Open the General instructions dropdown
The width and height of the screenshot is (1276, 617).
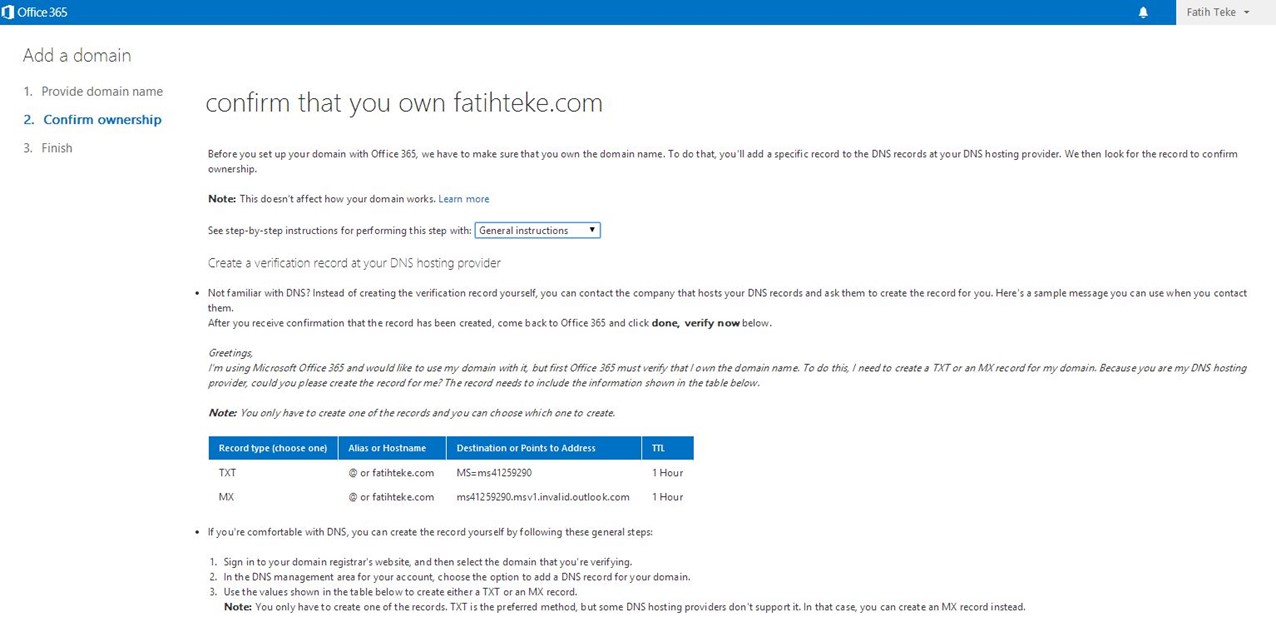[538, 230]
